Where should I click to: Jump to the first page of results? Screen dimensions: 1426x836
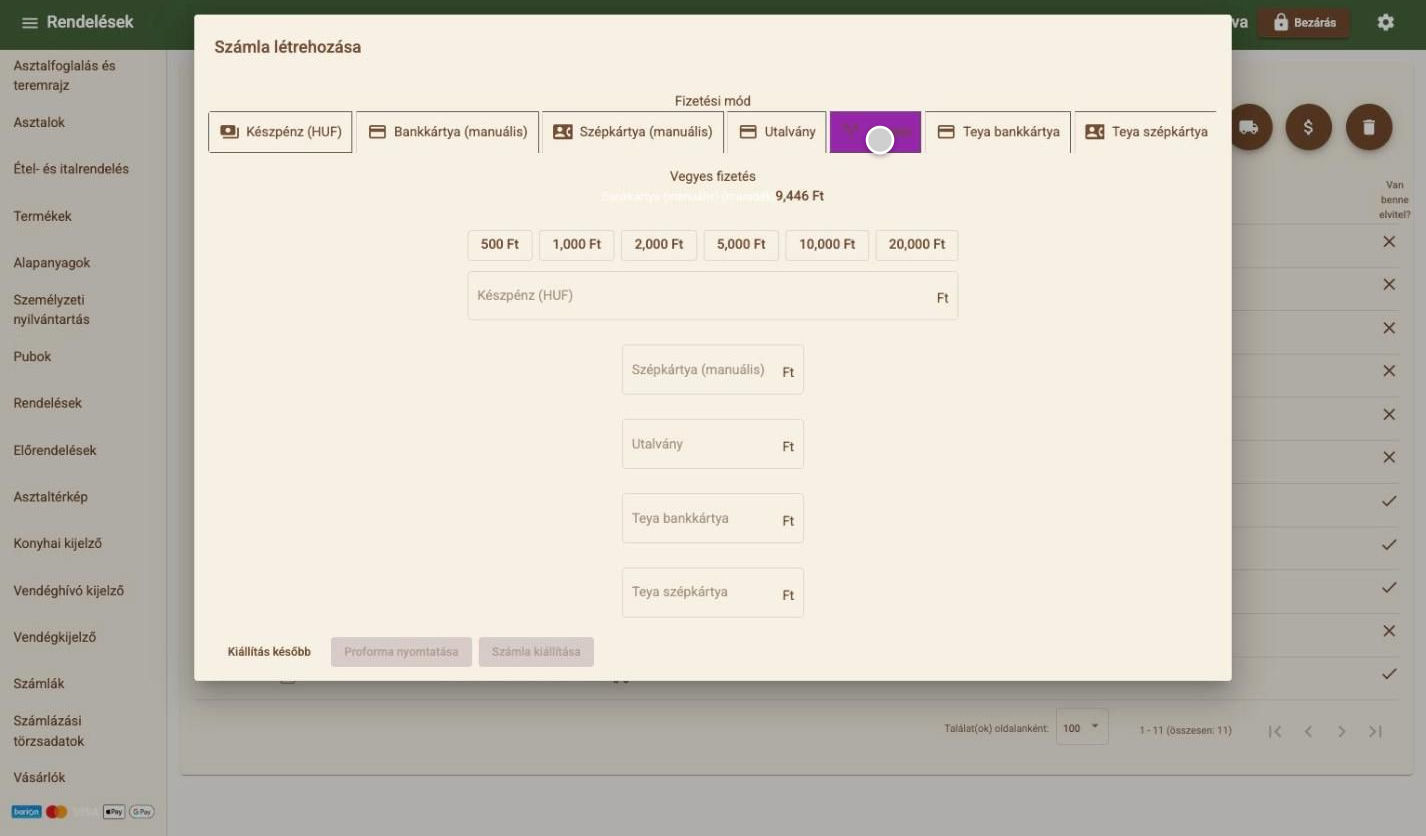[1274, 731]
